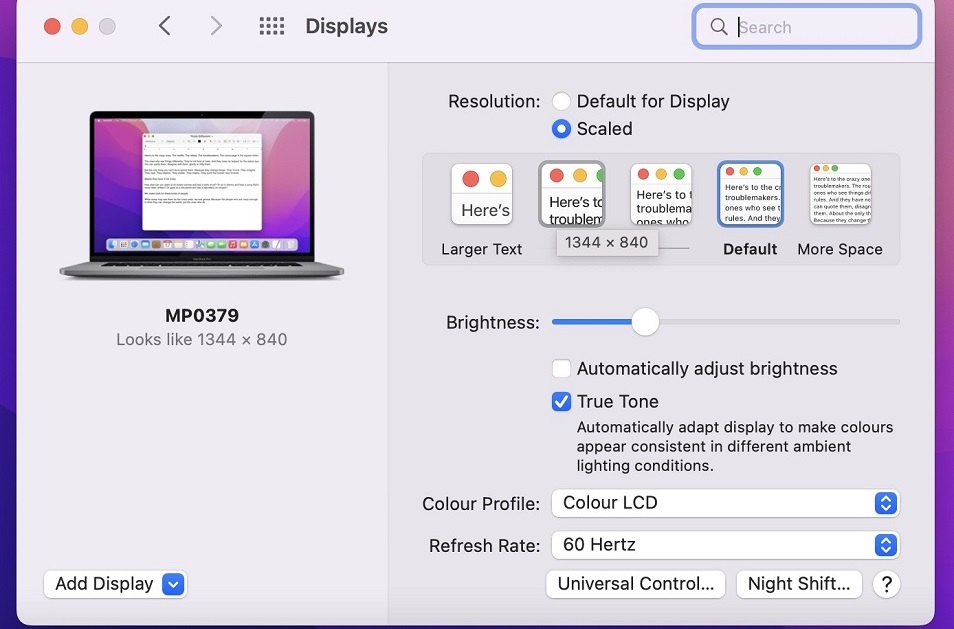Screen dimensions: 954x629
Task: Click the Brightness slider knob
Action: 646,322
